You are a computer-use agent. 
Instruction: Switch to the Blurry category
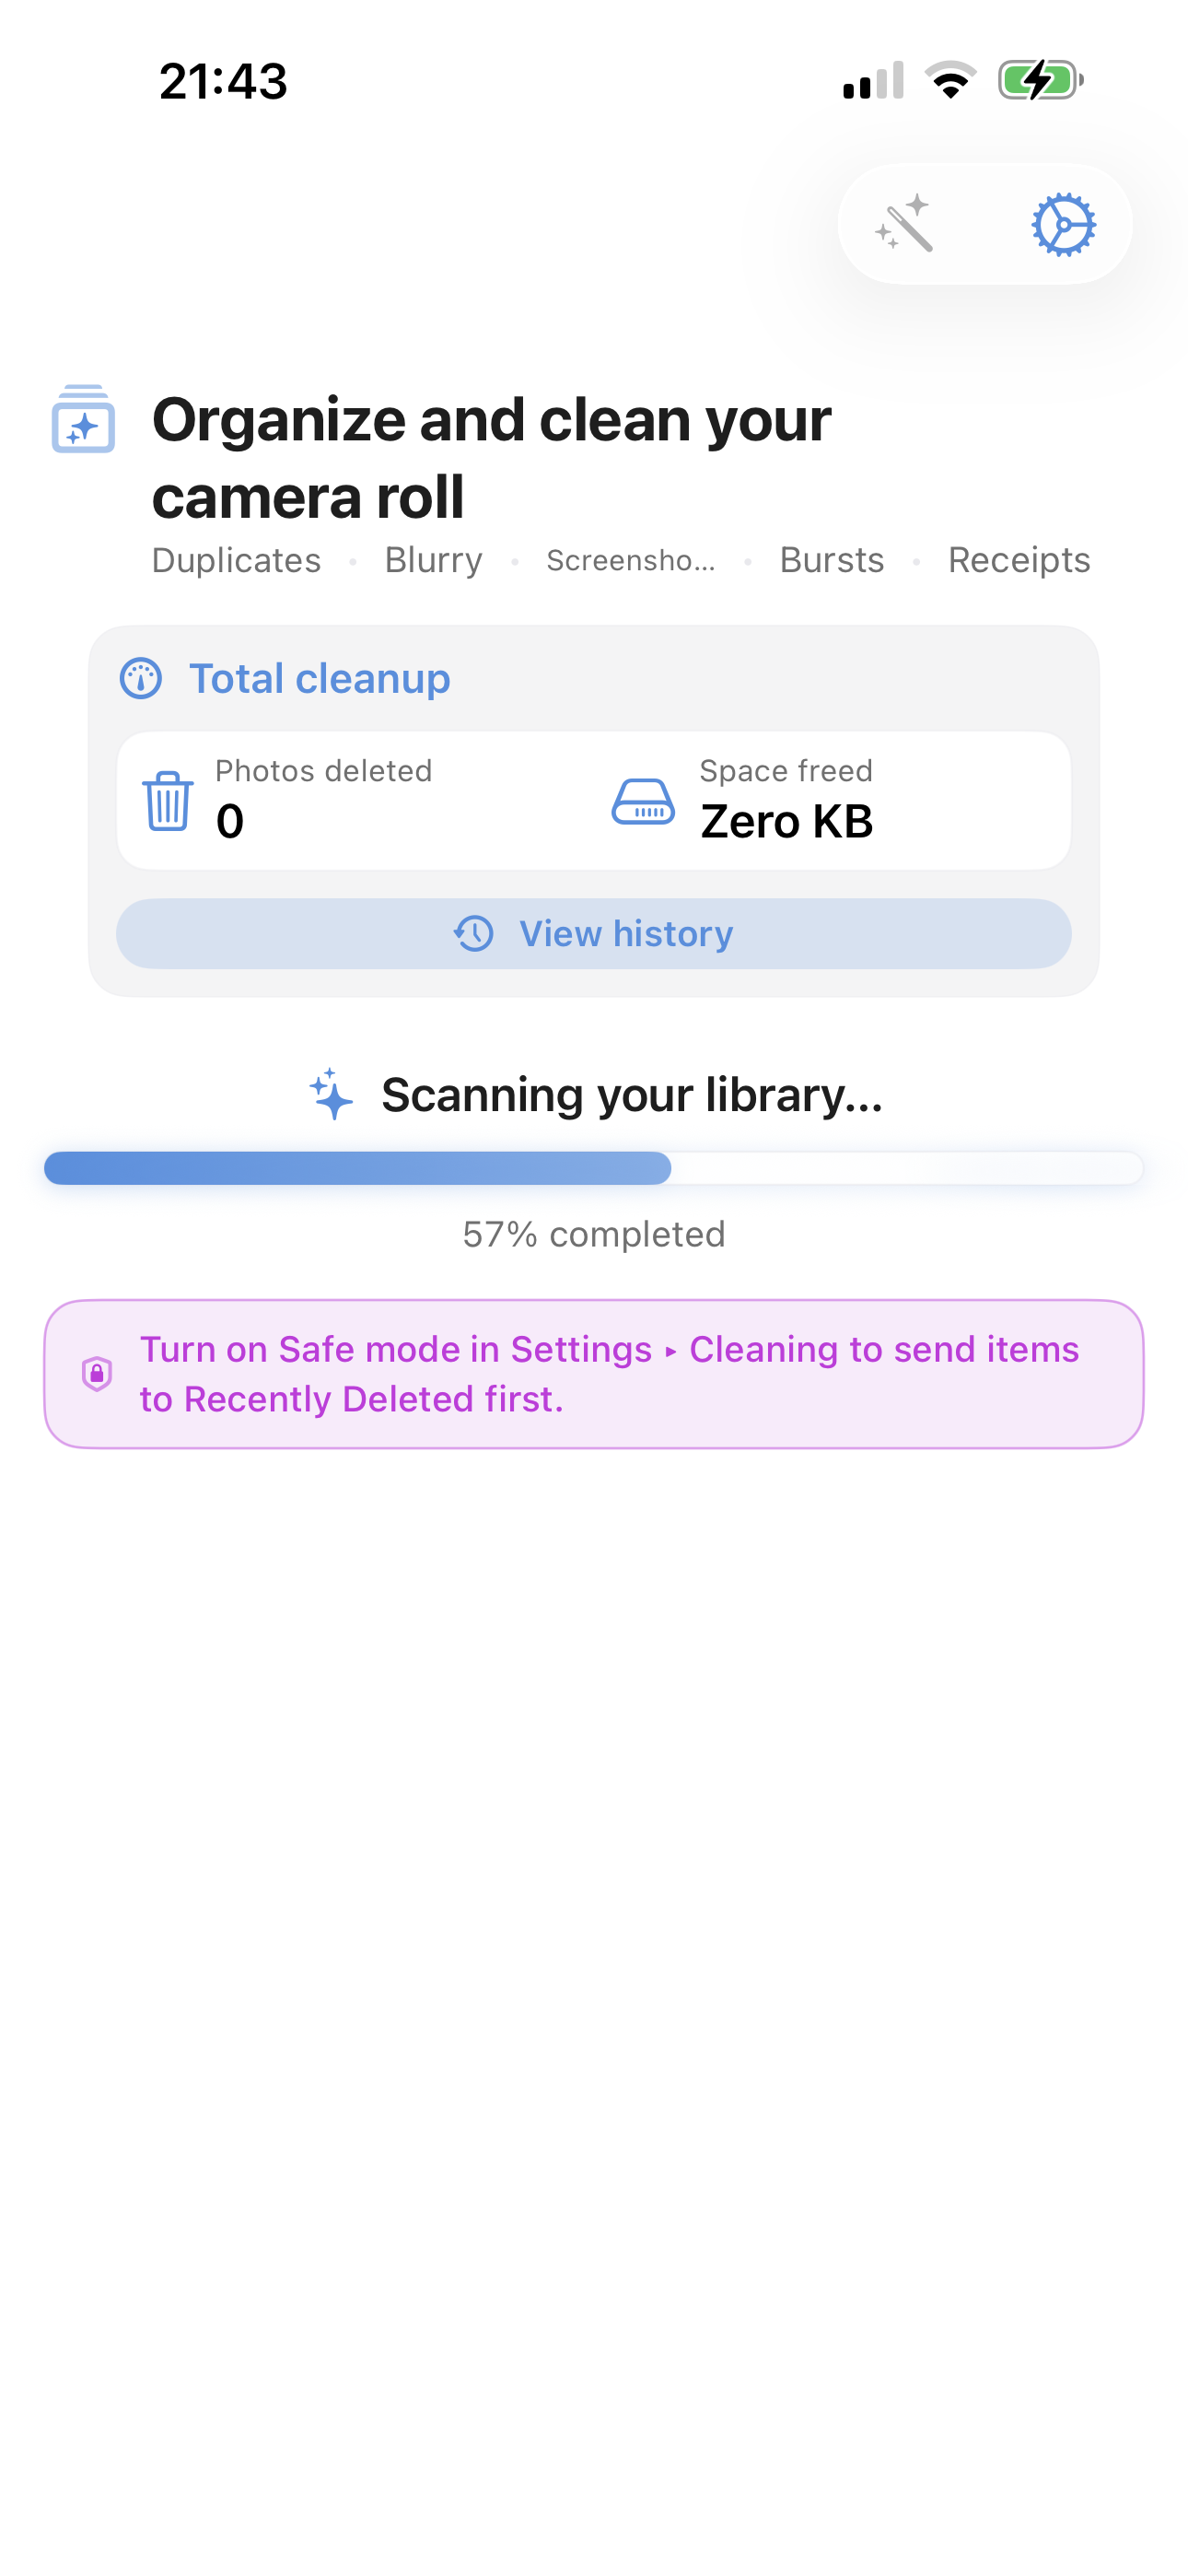pos(433,560)
